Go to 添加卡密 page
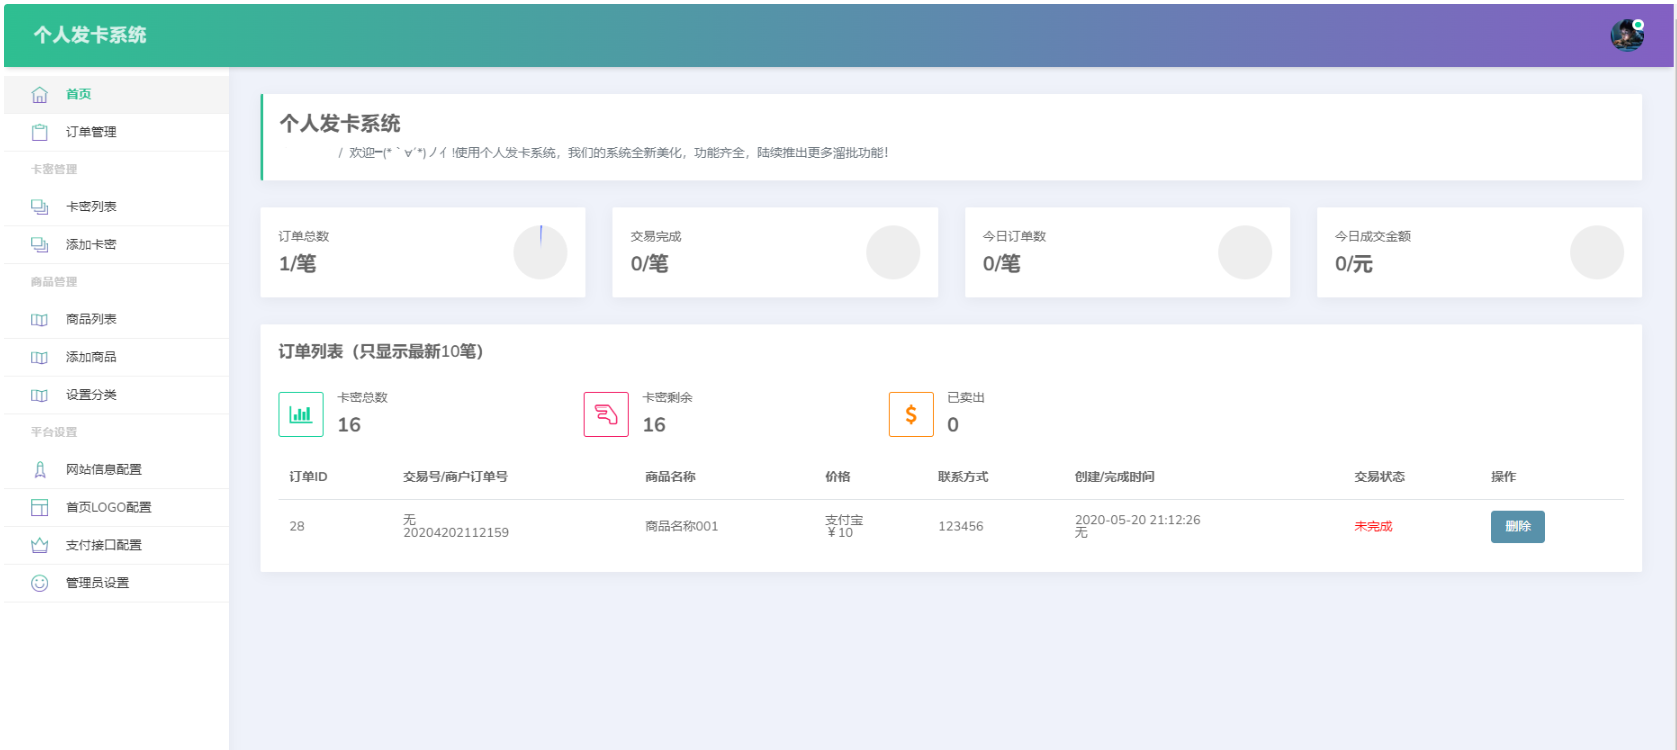The width and height of the screenshot is (1677, 750). [116, 245]
